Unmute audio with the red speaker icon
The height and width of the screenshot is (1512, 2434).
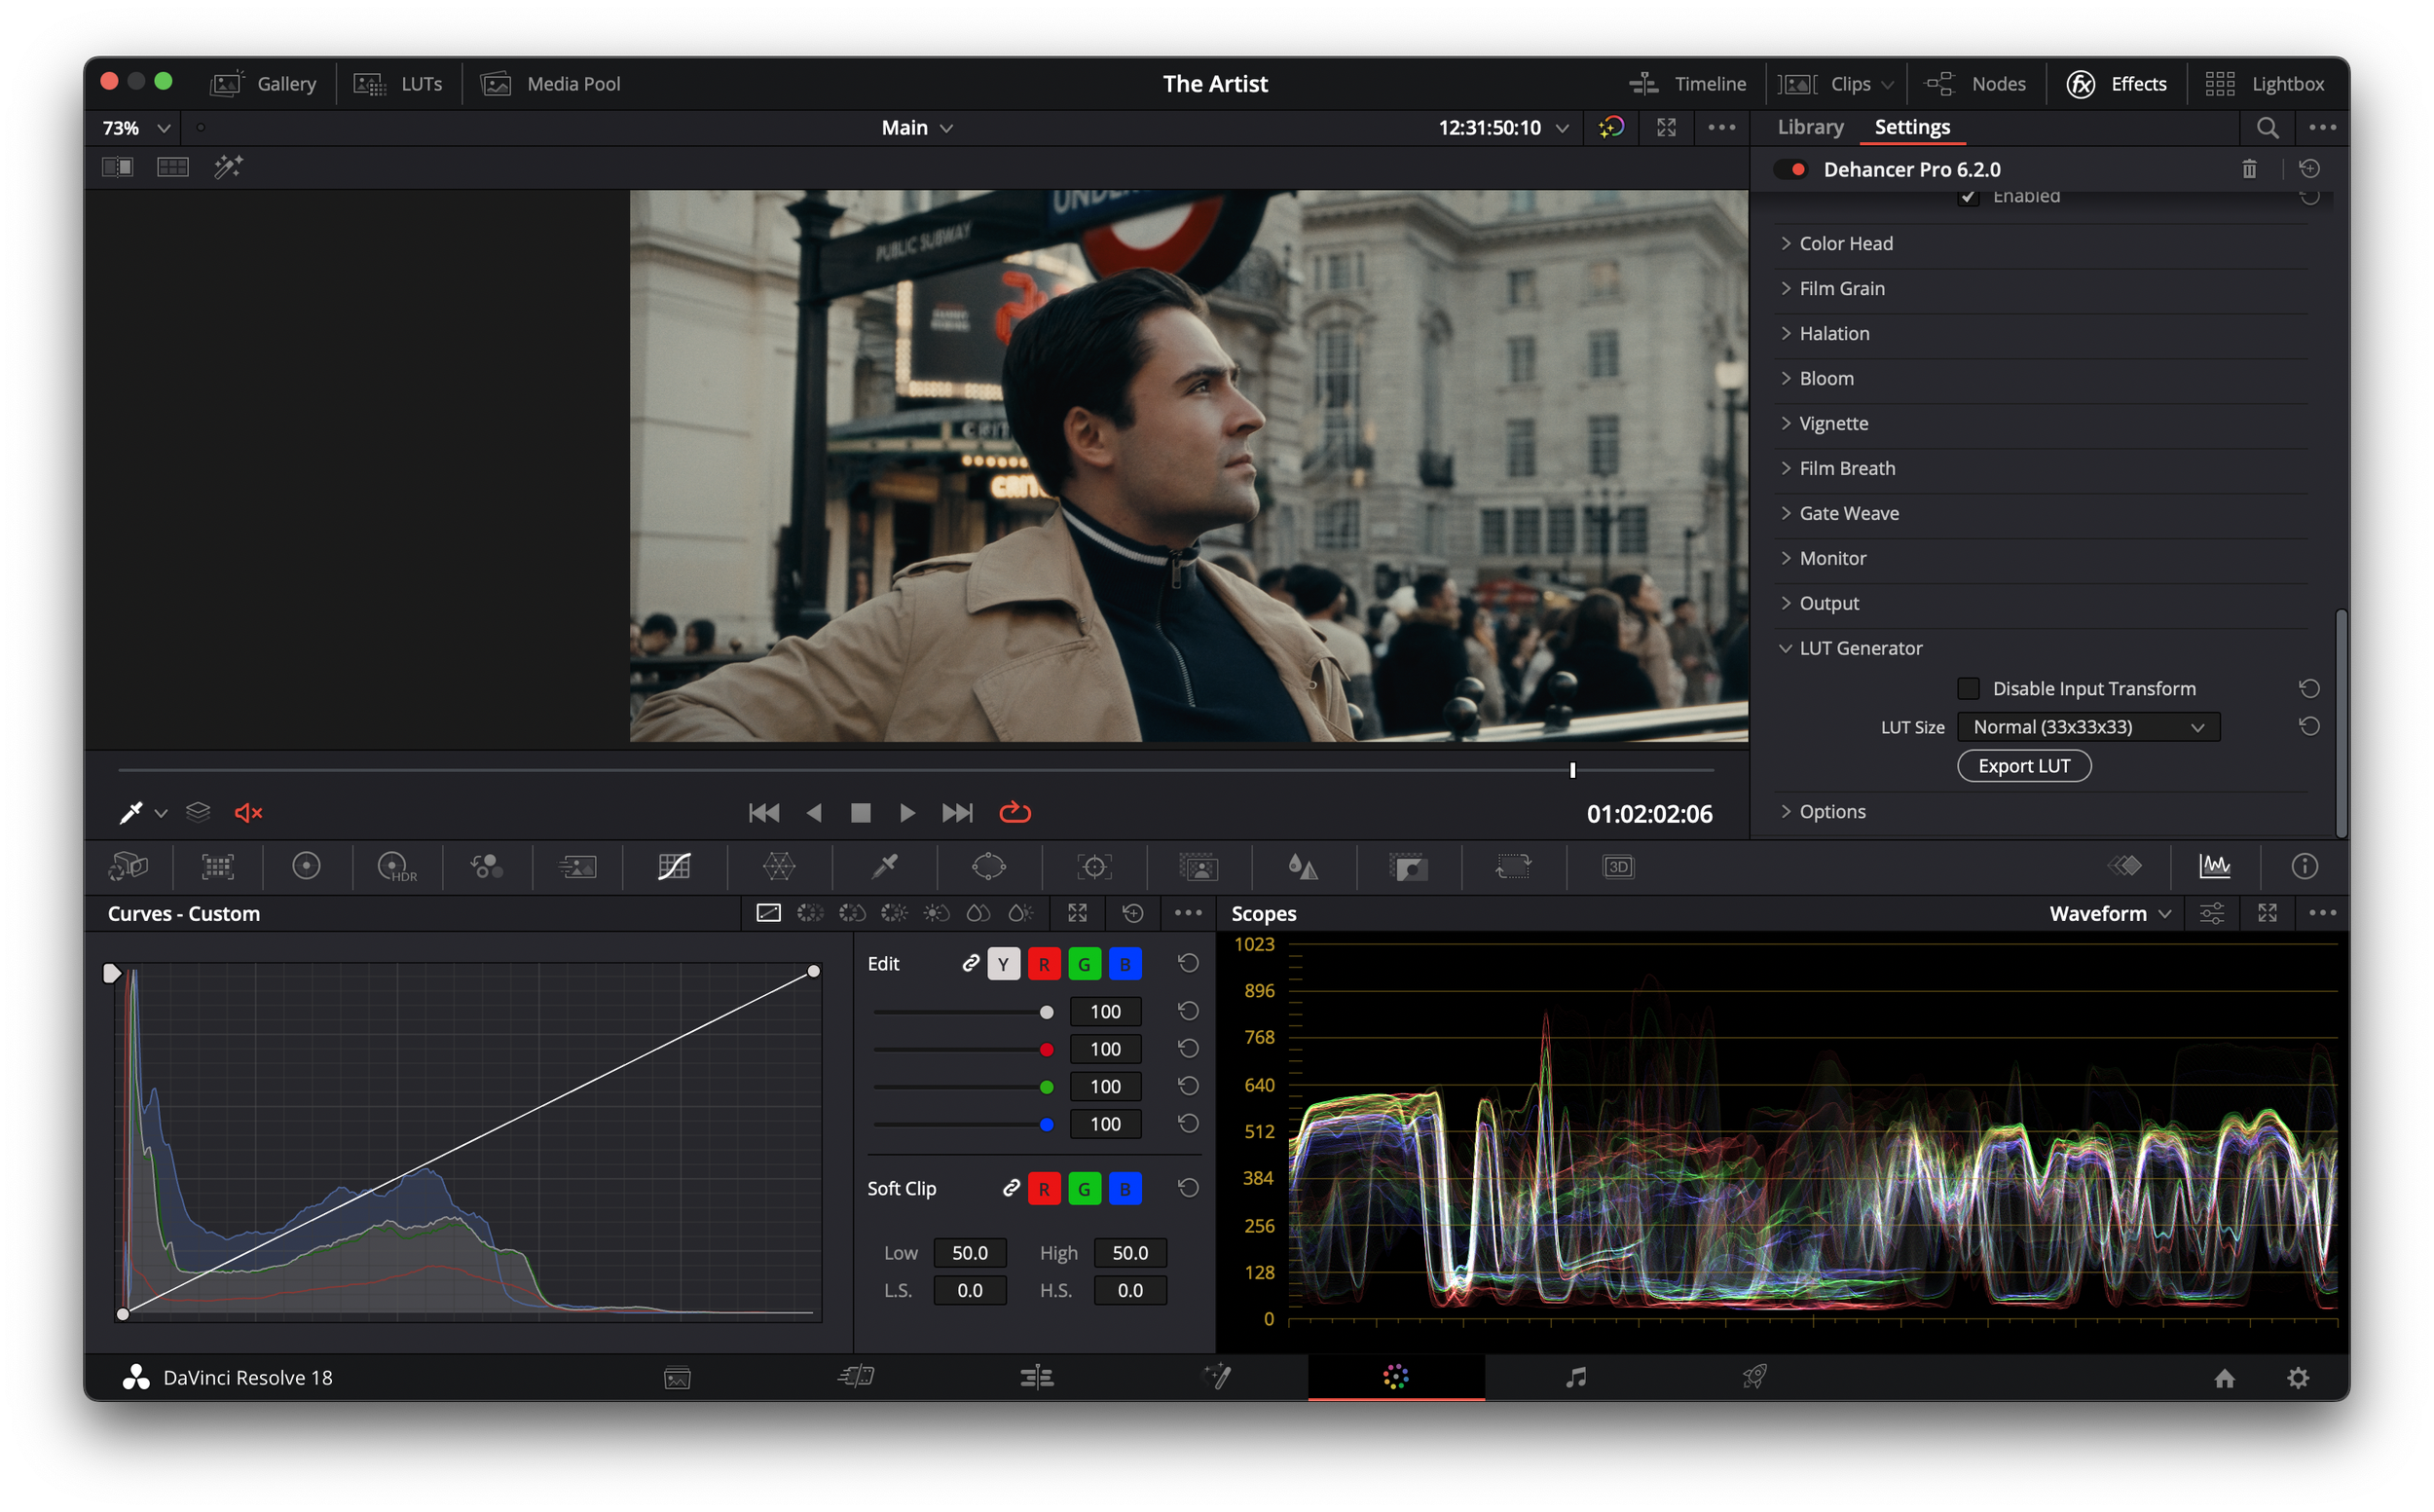pyautogui.click(x=248, y=813)
